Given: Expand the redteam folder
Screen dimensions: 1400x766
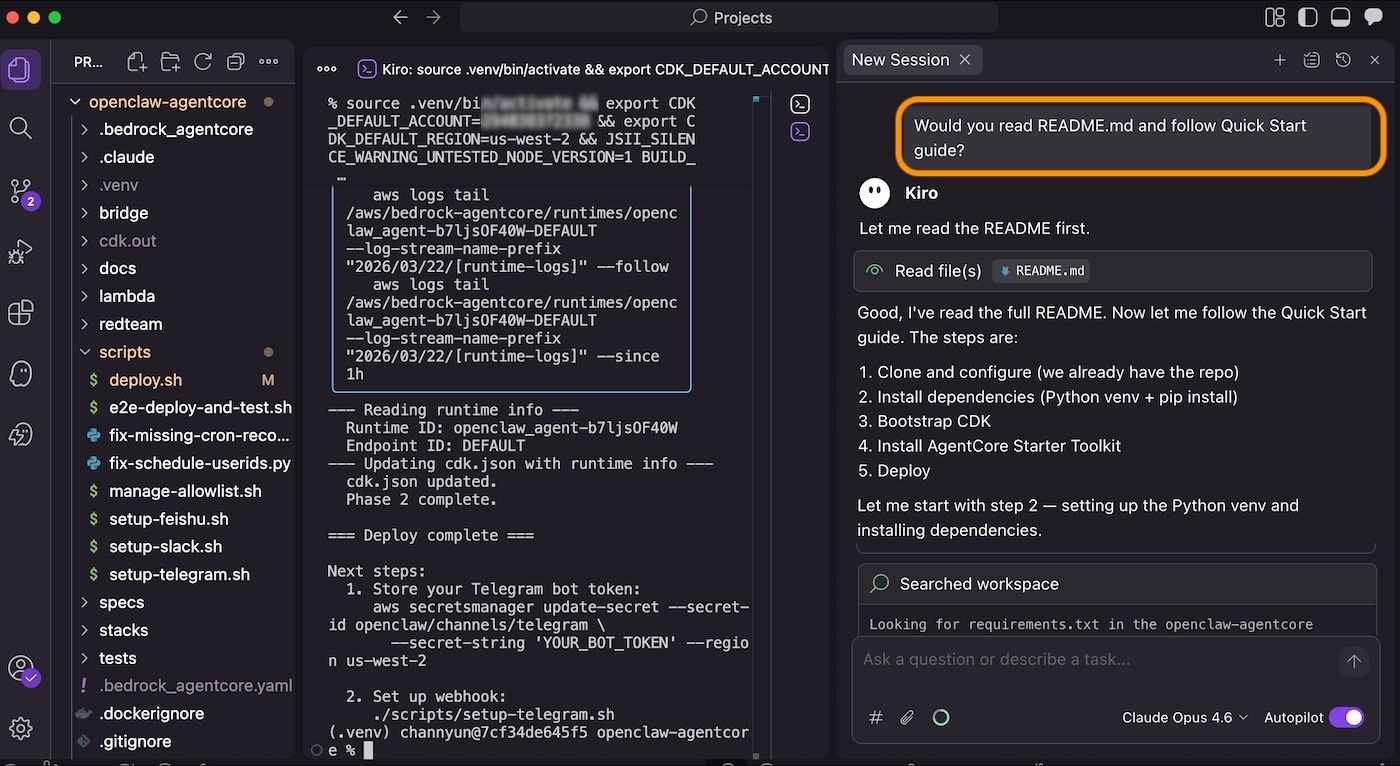Looking at the screenshot, I should pyautogui.click(x=130, y=324).
